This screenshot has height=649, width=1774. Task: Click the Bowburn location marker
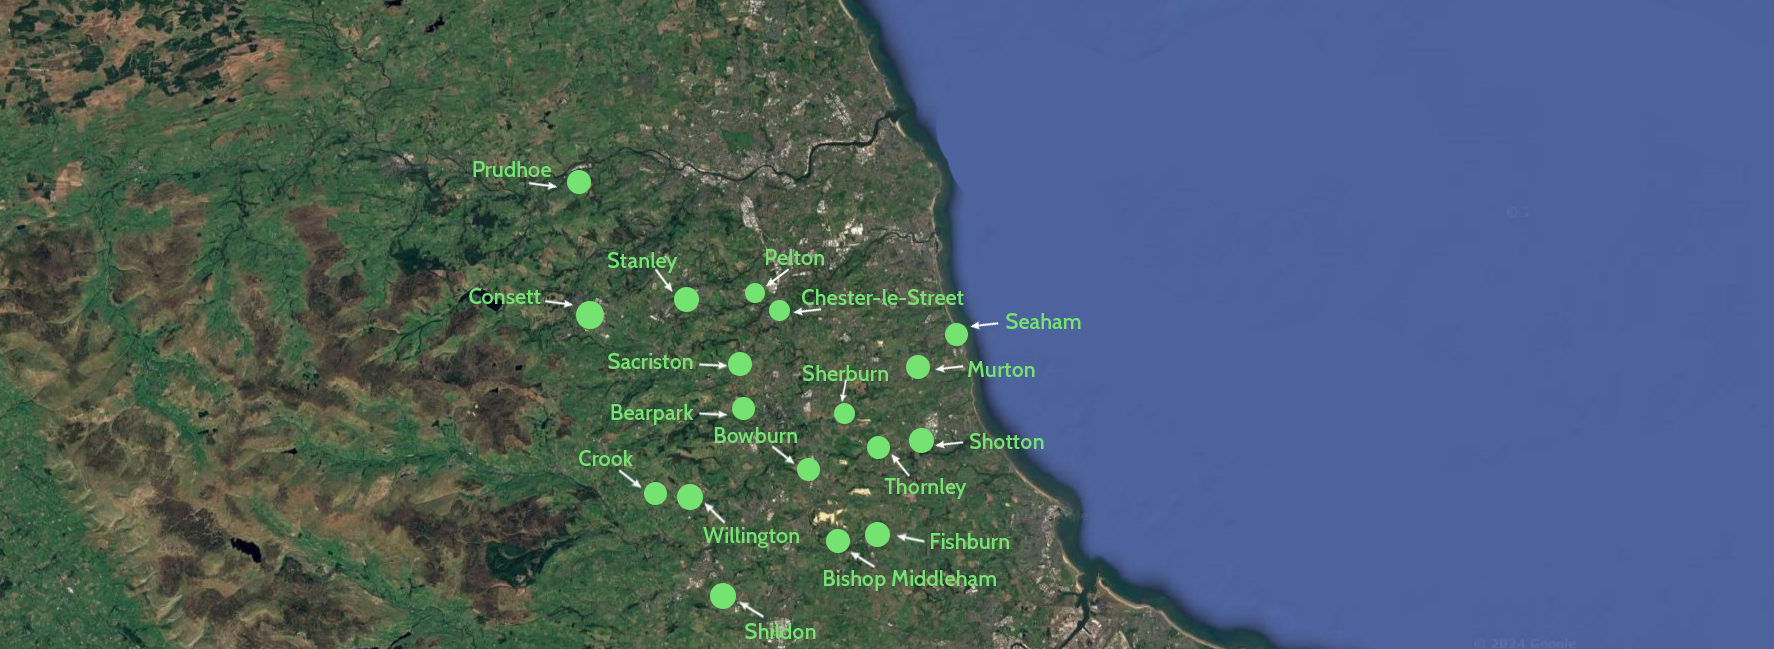tap(808, 469)
